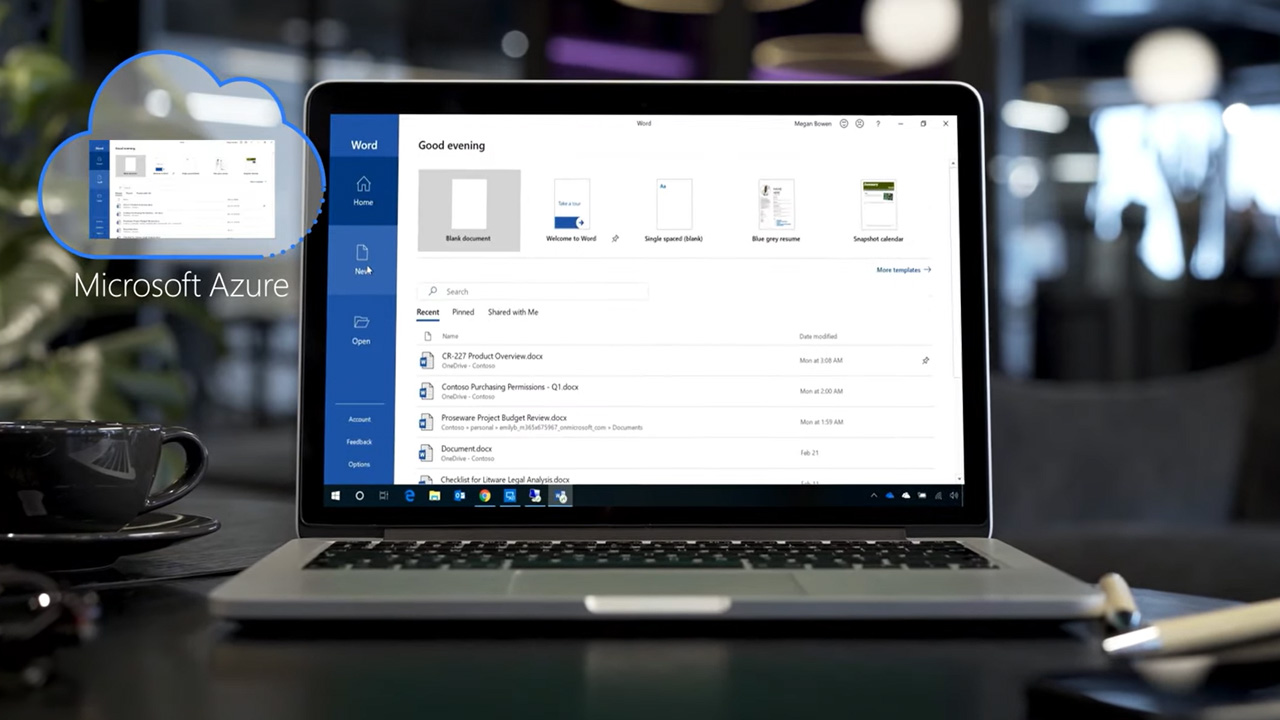
Task: Open Help via the question mark icon
Action: [x=878, y=124]
